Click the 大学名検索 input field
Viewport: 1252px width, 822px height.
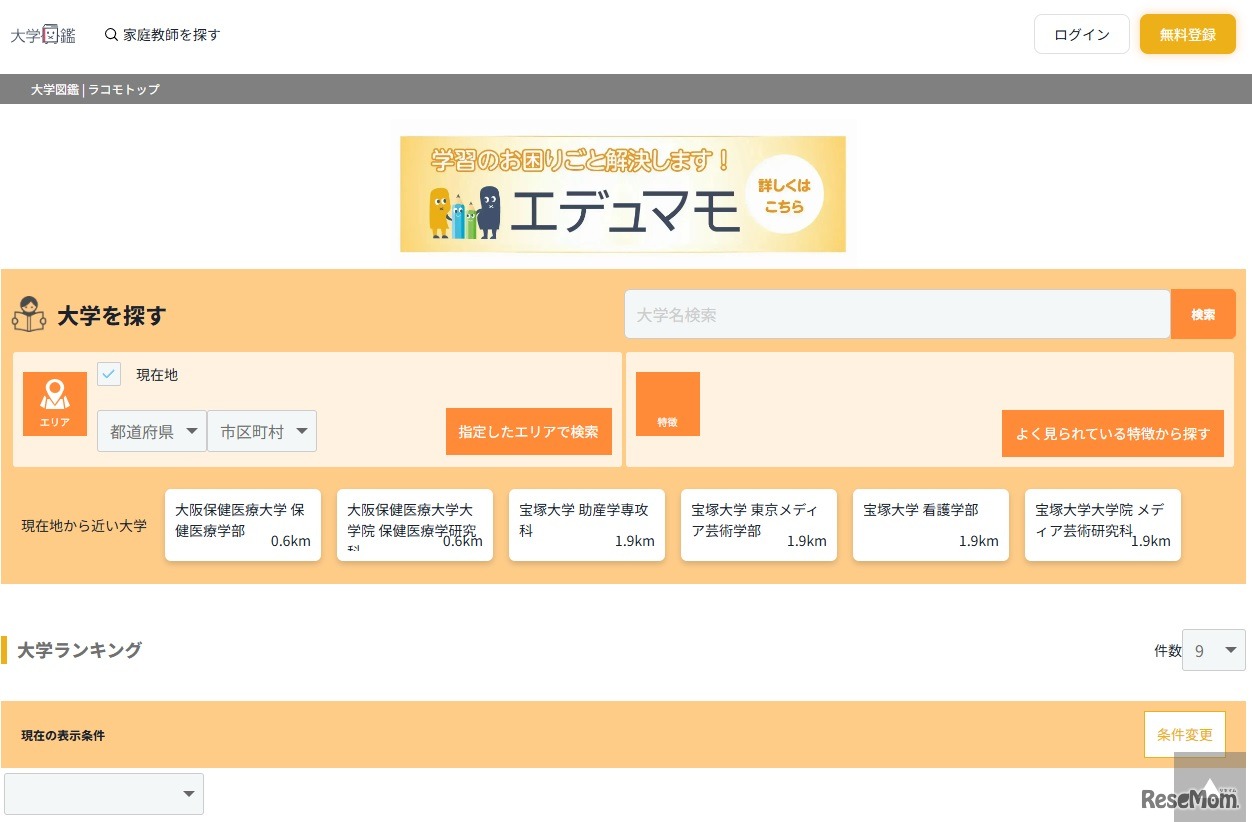[x=896, y=315]
